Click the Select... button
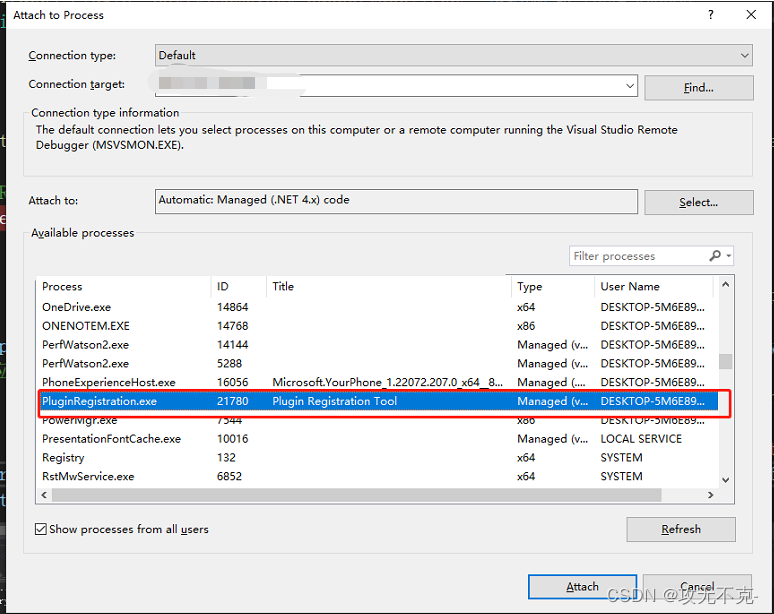Screen dimensions: 774x614 698,202
